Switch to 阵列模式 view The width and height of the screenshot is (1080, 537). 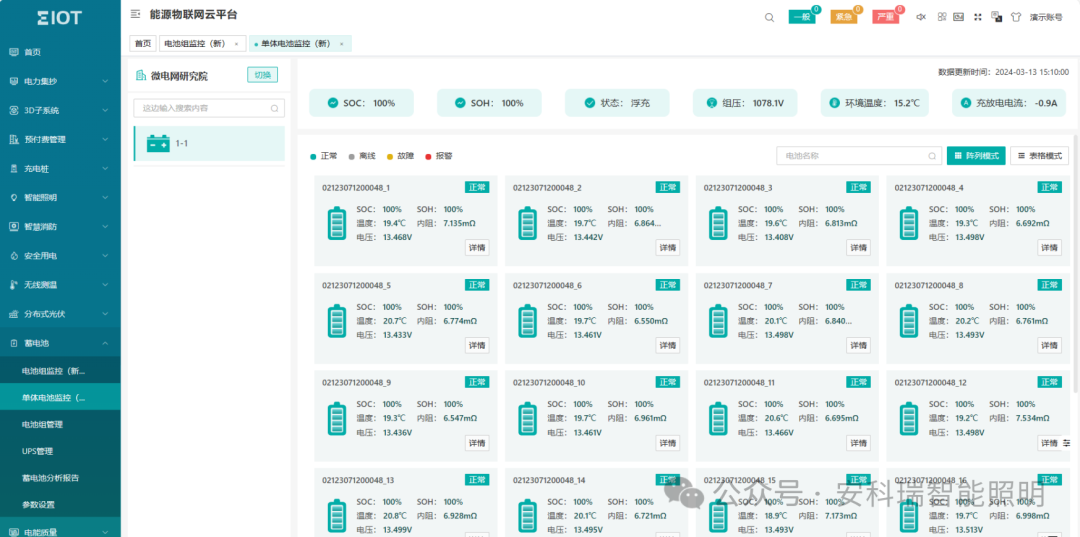coord(977,156)
